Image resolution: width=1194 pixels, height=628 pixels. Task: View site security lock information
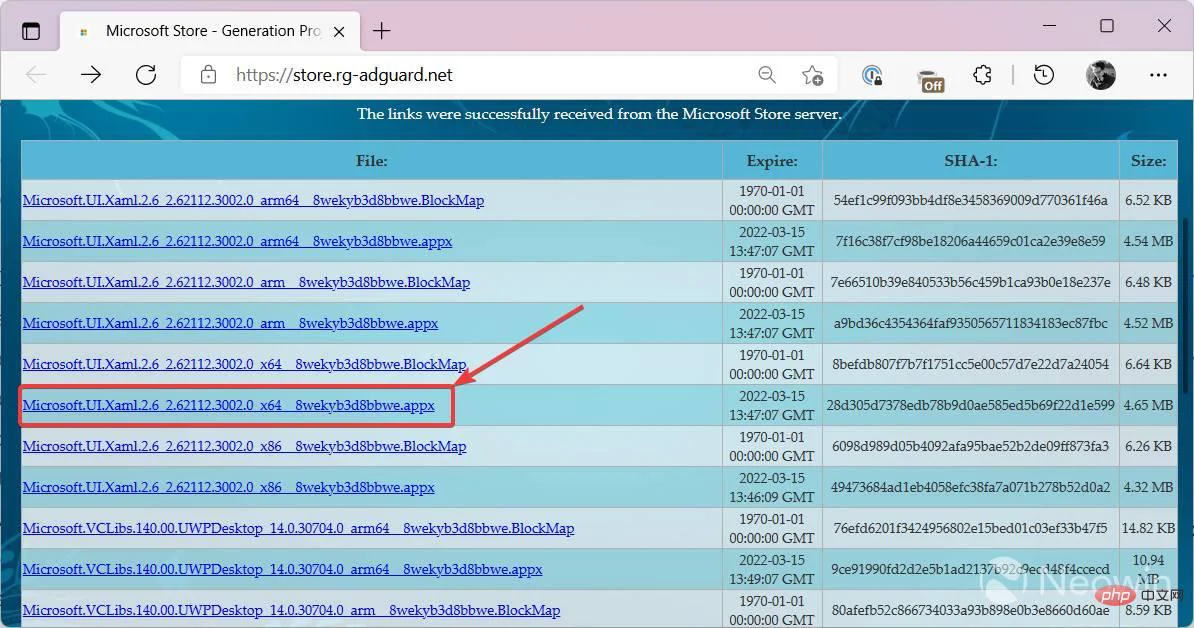click(x=208, y=75)
